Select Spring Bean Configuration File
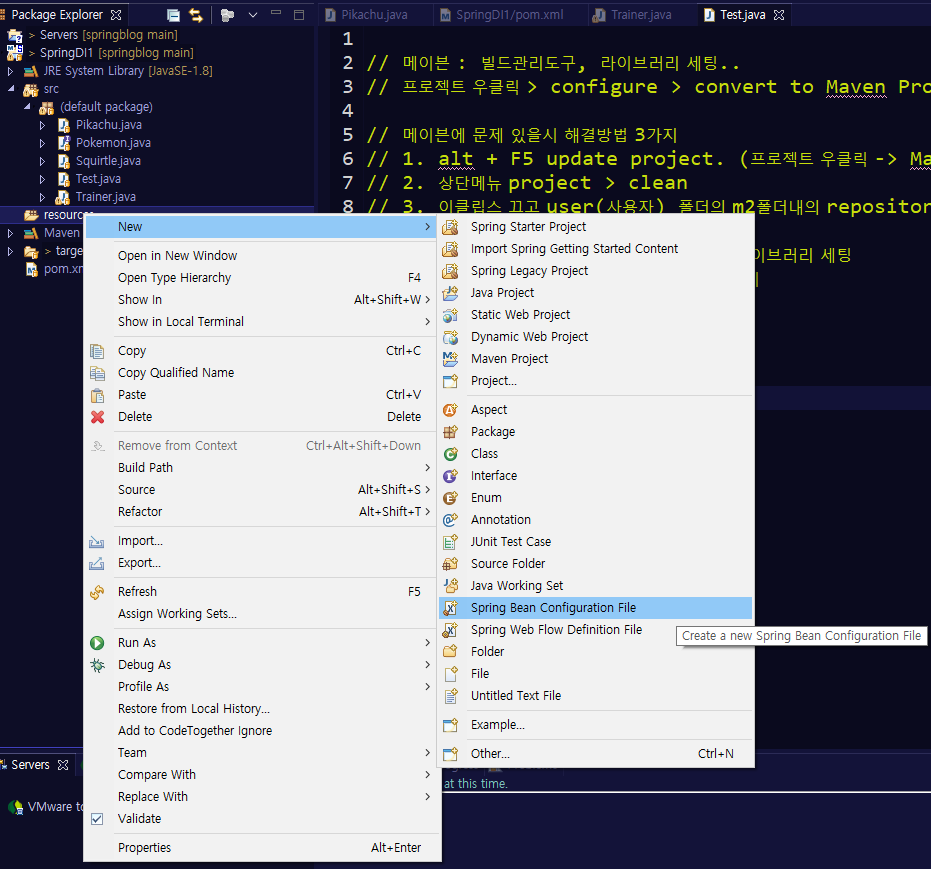 (x=596, y=608)
